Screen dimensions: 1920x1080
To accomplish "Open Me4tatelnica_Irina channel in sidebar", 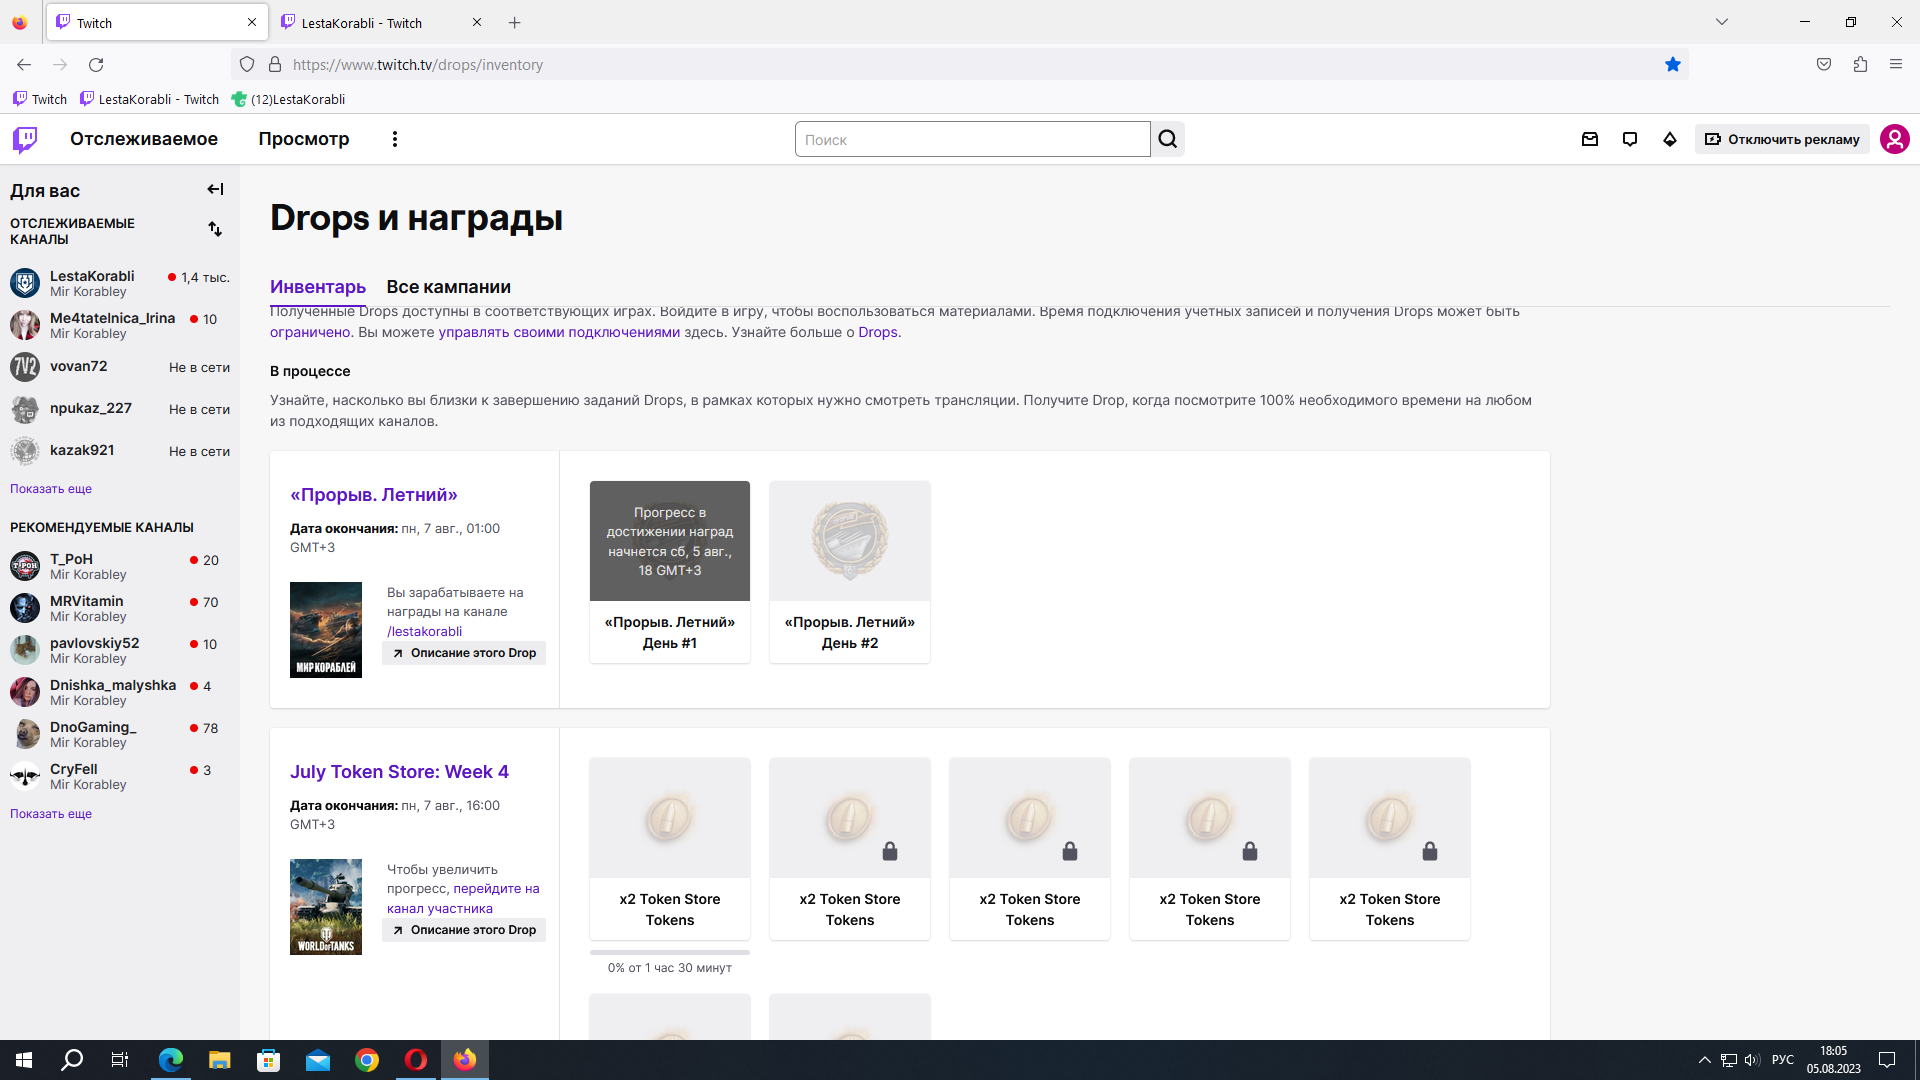I will (x=120, y=325).
